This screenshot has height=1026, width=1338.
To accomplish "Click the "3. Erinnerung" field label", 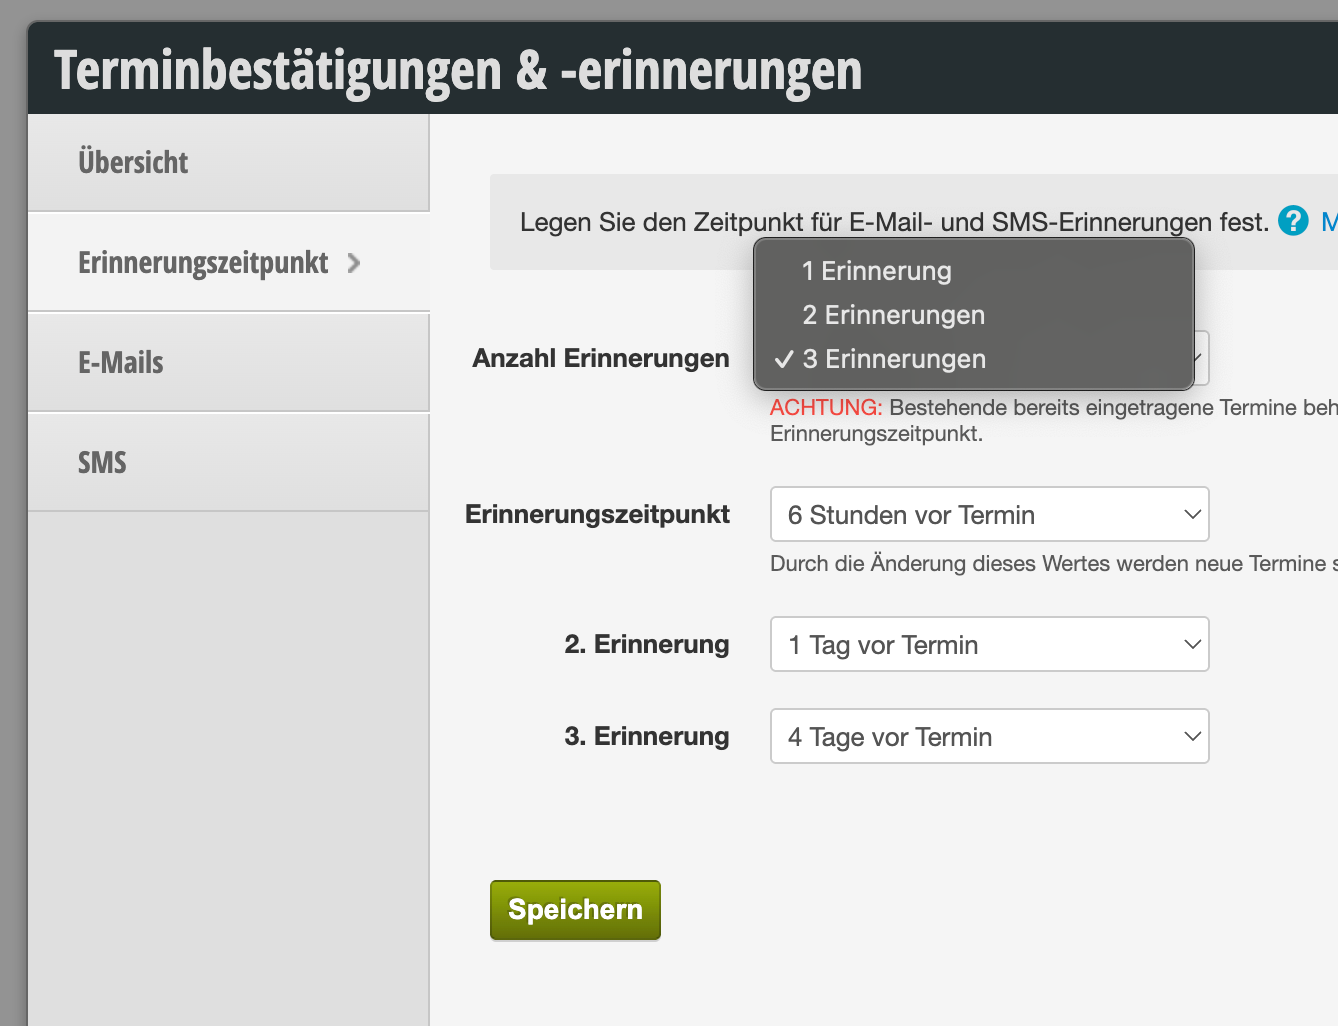I will 646,736.
